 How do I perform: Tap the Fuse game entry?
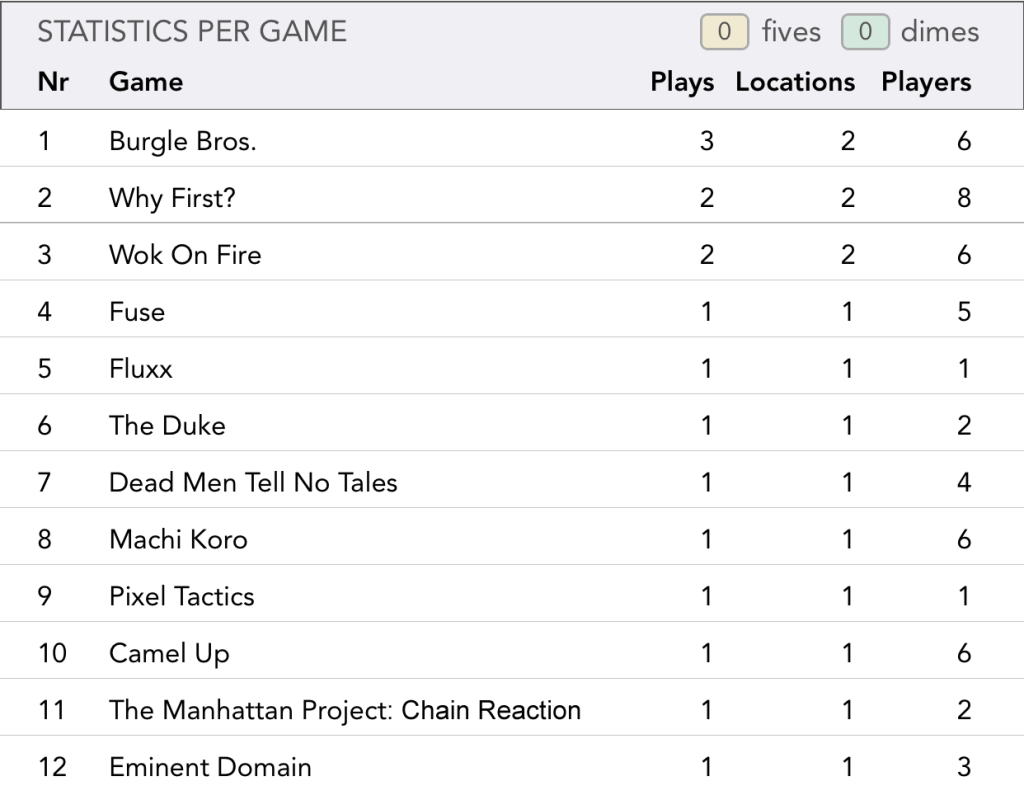click(137, 312)
